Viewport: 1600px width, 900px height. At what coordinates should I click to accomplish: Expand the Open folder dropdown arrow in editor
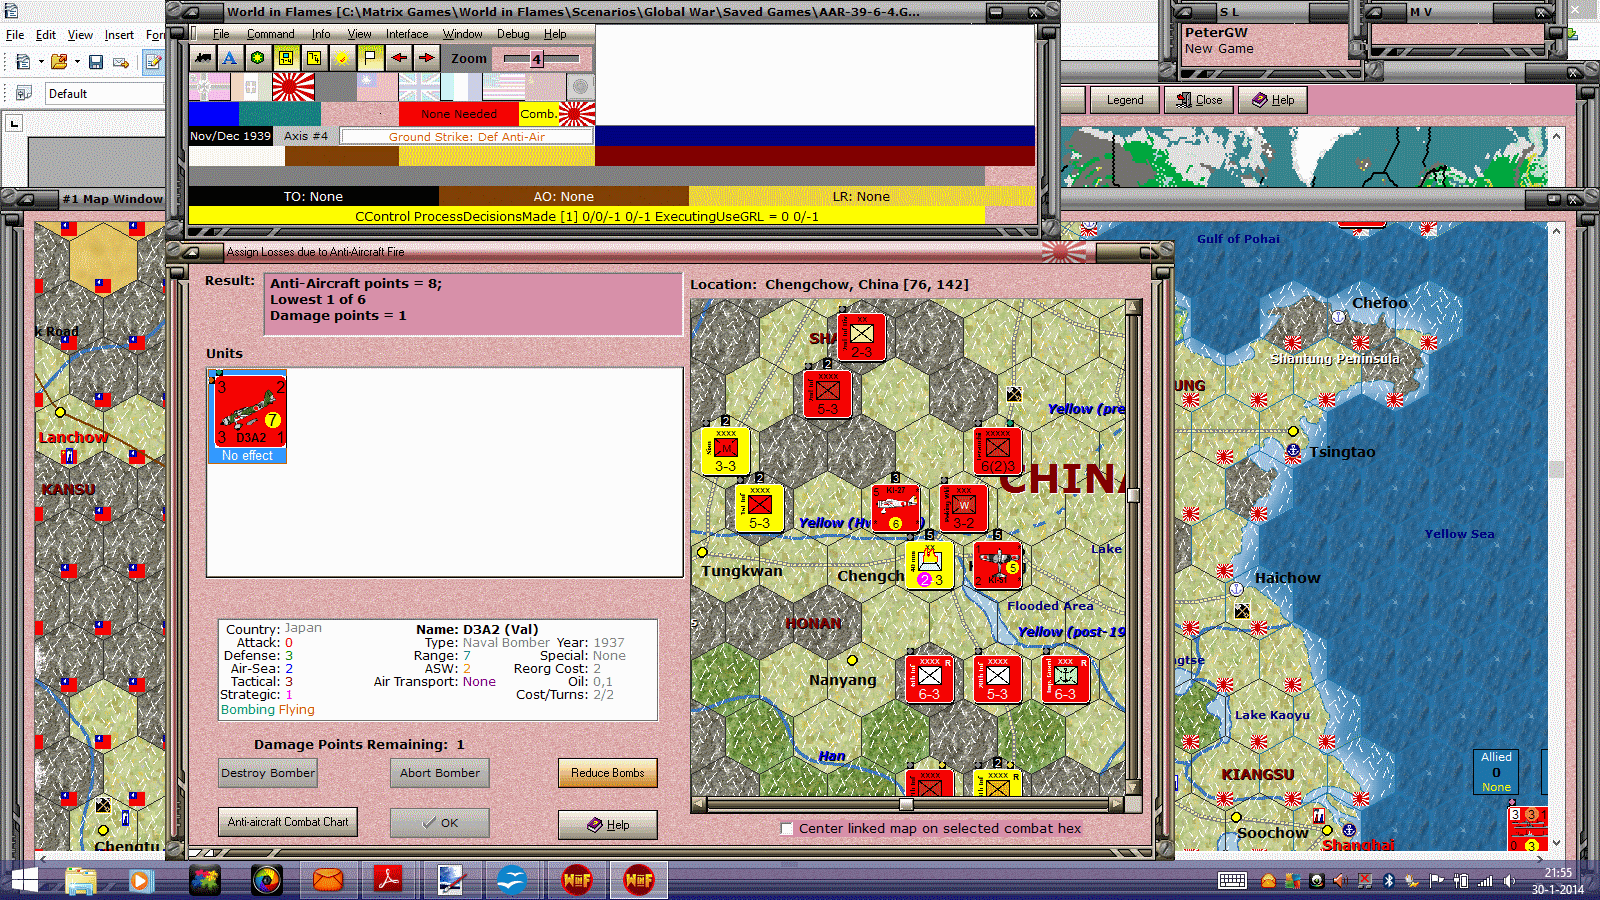point(76,62)
